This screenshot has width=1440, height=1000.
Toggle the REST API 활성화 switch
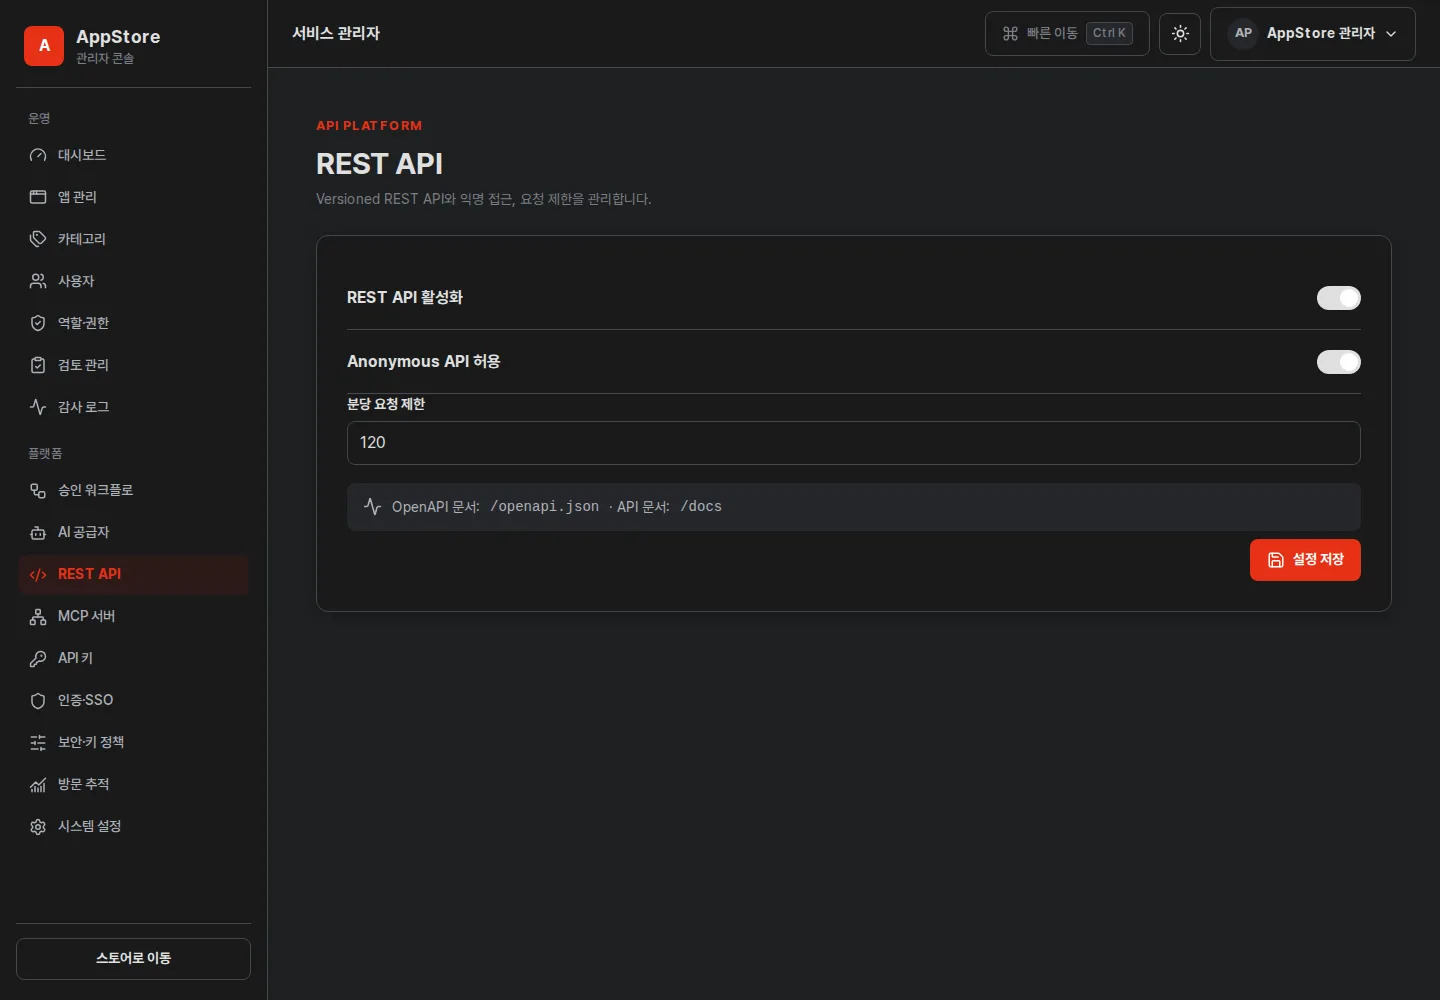click(x=1338, y=298)
